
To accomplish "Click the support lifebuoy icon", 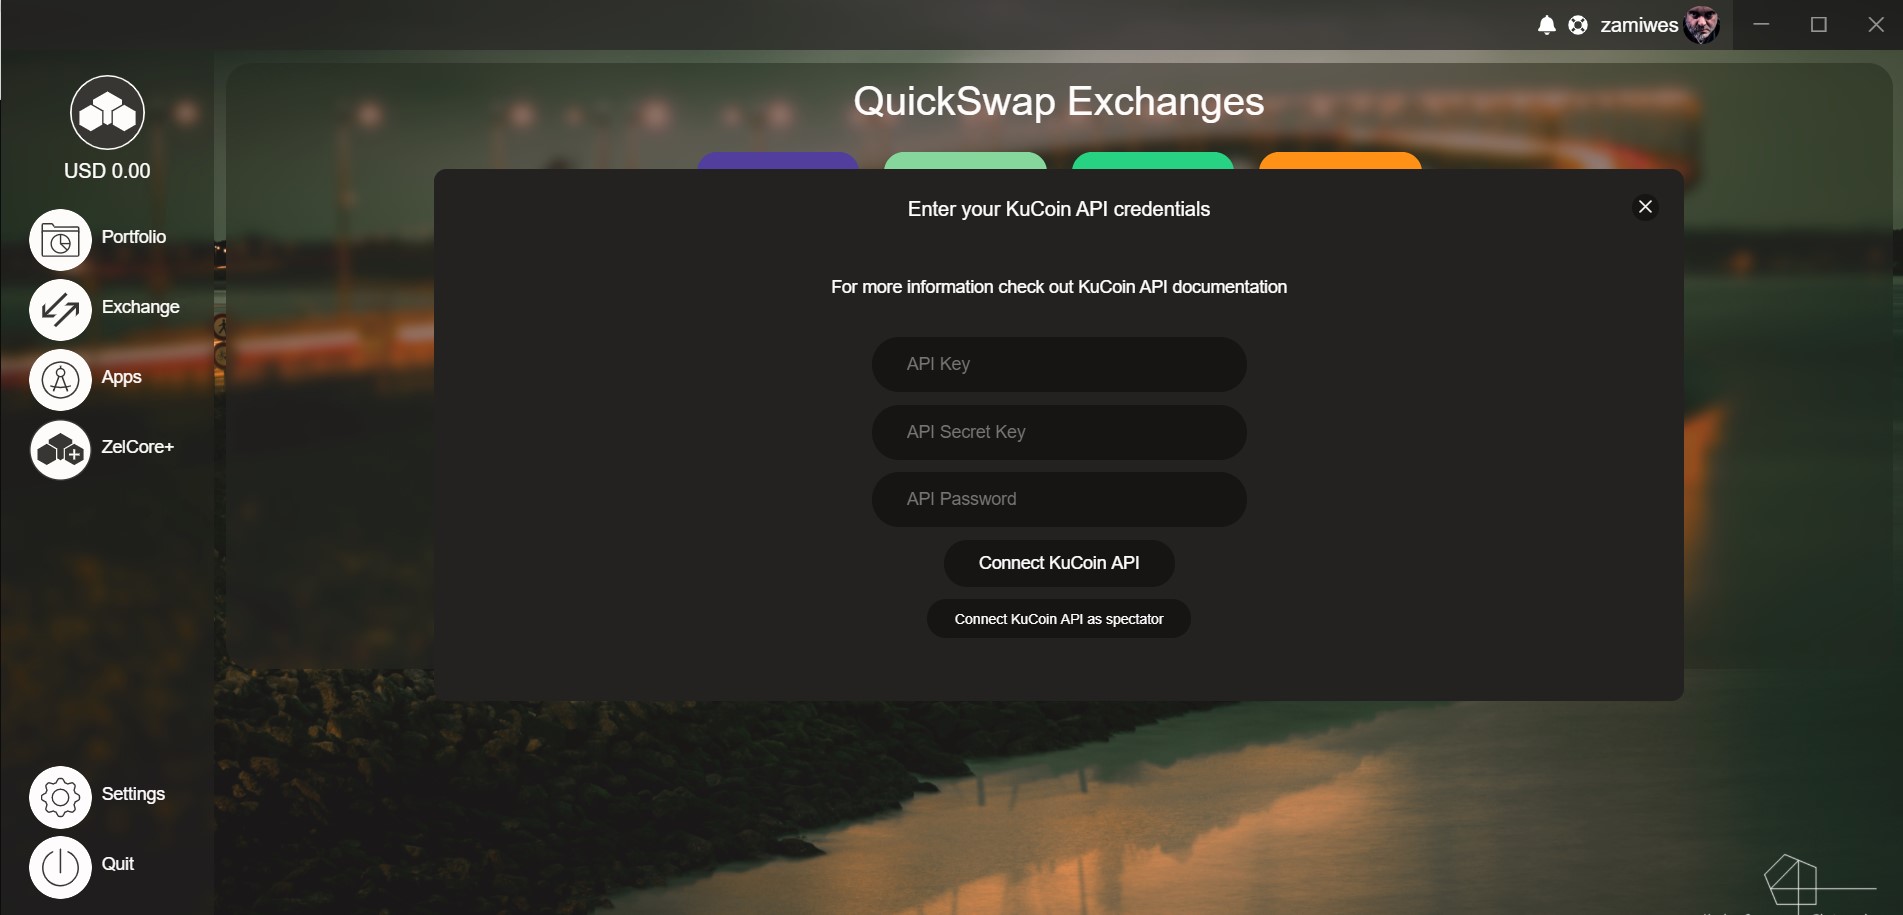I will tap(1578, 25).
